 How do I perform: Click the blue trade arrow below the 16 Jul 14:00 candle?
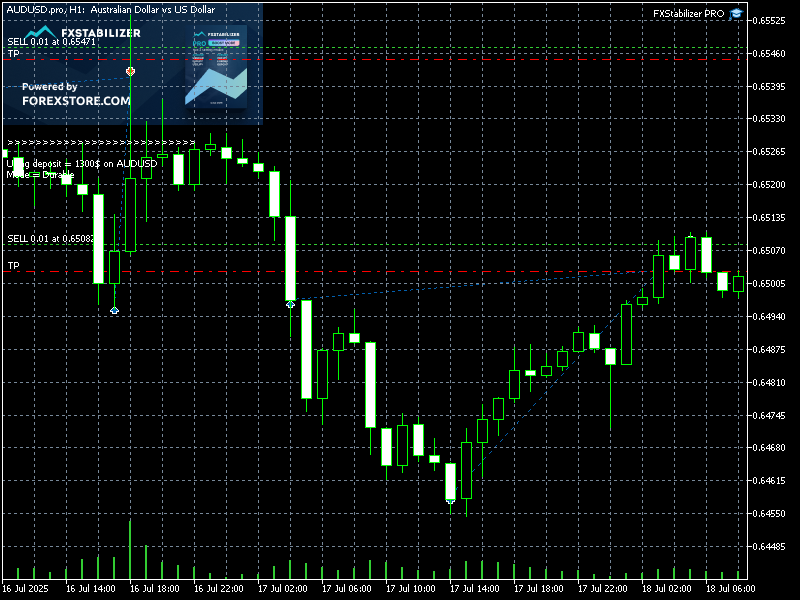point(114,311)
